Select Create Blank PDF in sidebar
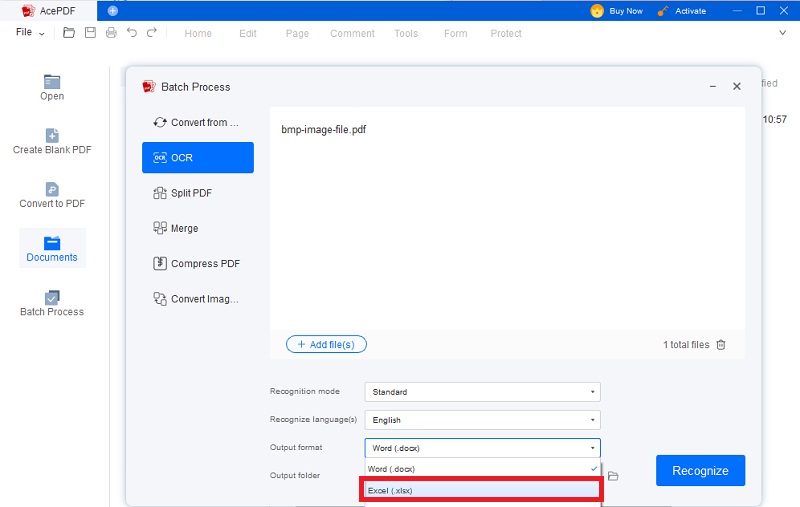Viewport: 800px width, 507px height. coord(52,141)
